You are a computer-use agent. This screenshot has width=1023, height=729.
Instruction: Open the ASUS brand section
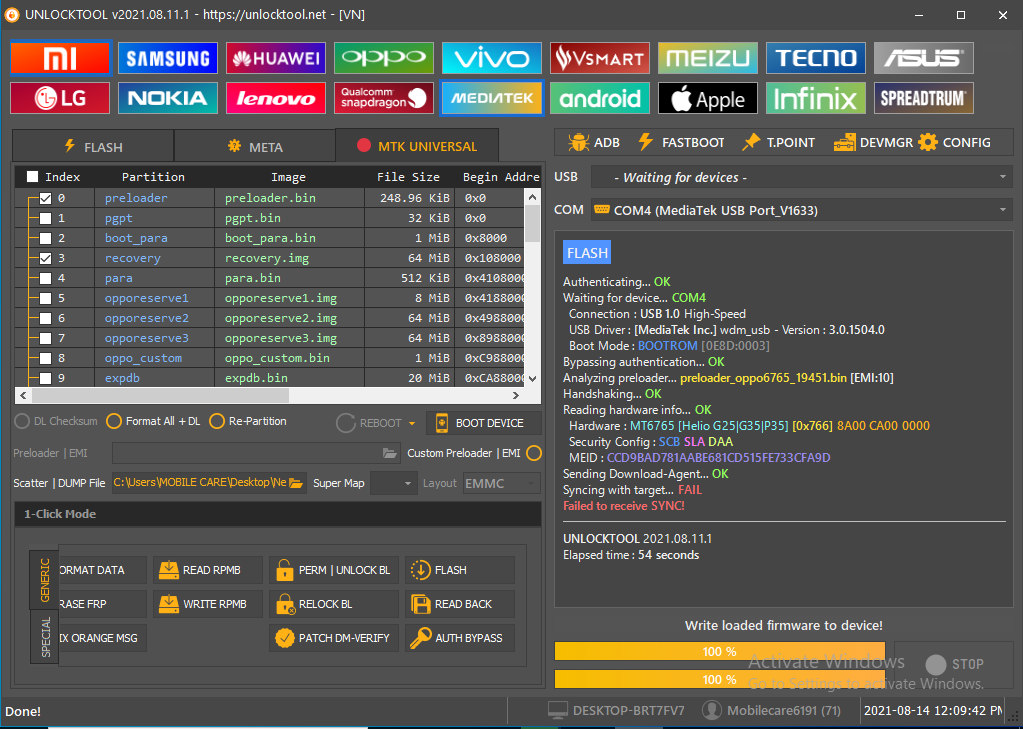click(923, 58)
